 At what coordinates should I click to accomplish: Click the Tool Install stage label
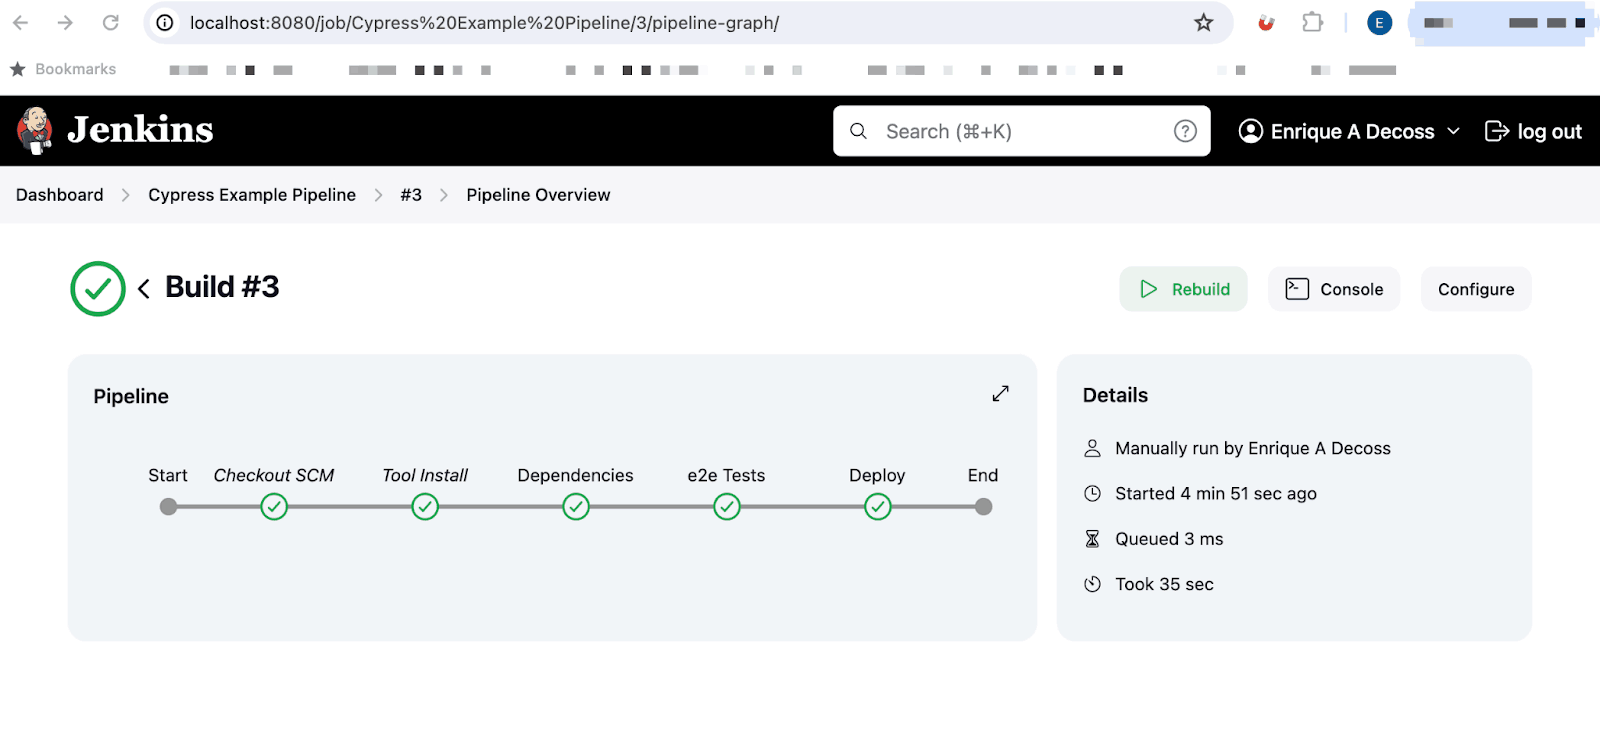(425, 475)
